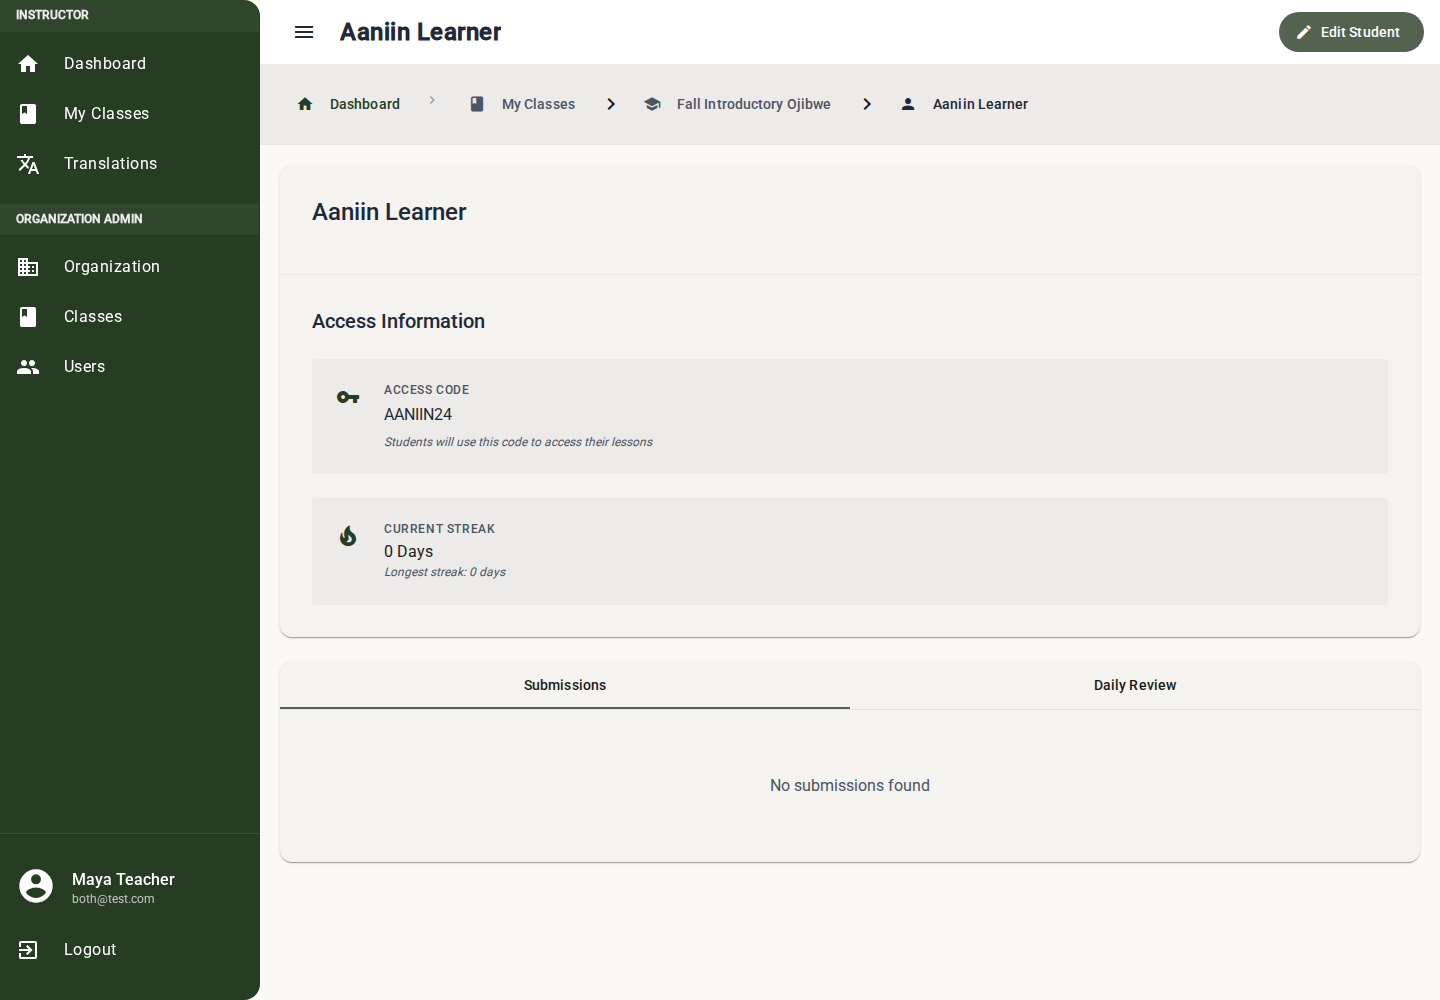Go to Dashboard via breadcrumb link
Image resolution: width=1440 pixels, height=1000 pixels.
365,104
